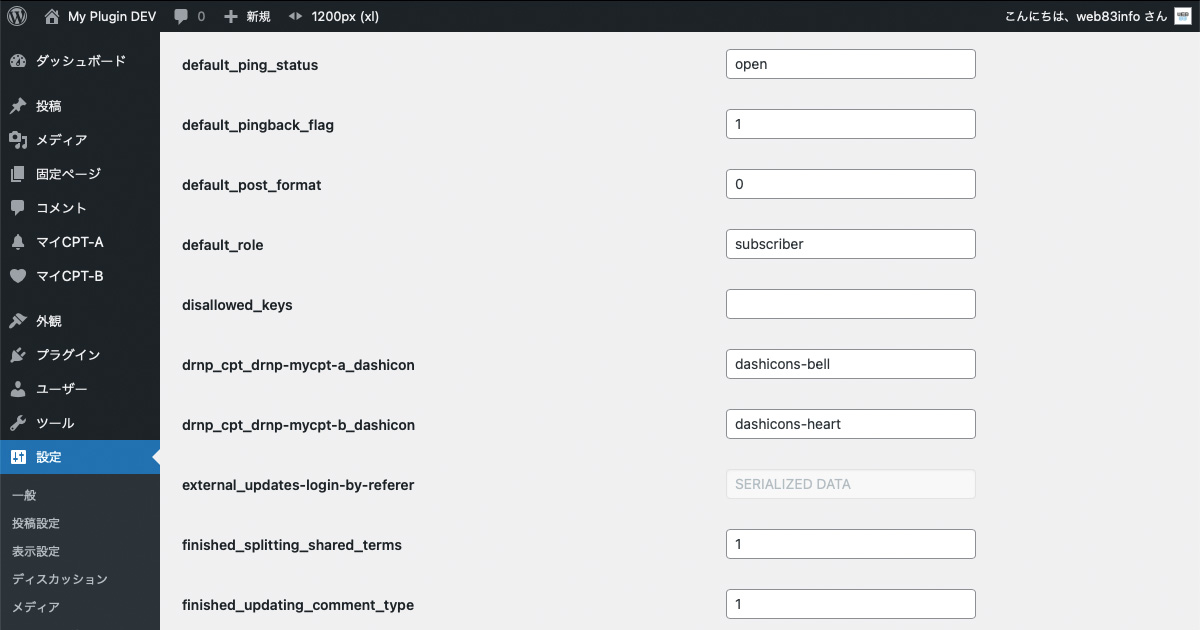
Task: Open the こんにちは、web83info さん account menu
Action: pyautogui.click(x=1098, y=16)
